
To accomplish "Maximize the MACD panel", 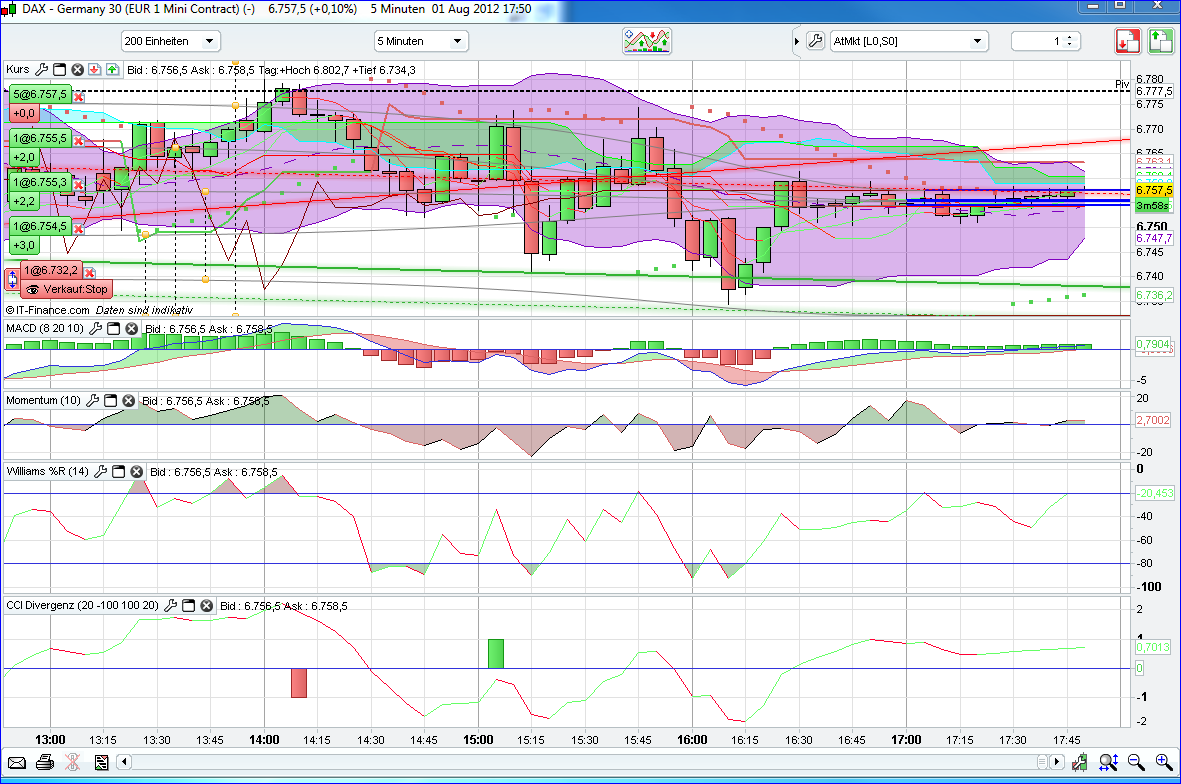I will (x=114, y=328).
